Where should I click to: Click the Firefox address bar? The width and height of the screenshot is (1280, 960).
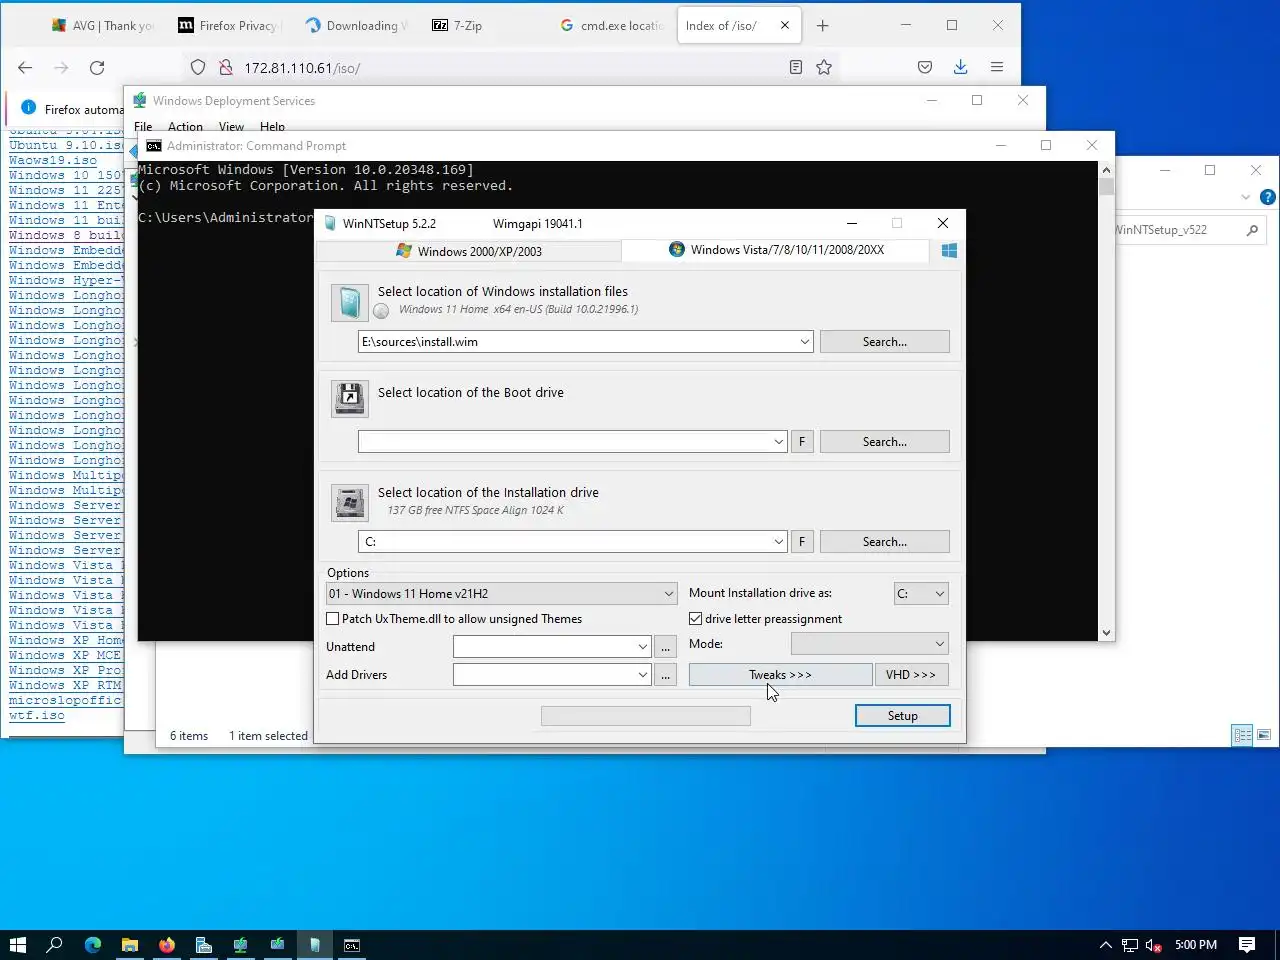(x=510, y=67)
